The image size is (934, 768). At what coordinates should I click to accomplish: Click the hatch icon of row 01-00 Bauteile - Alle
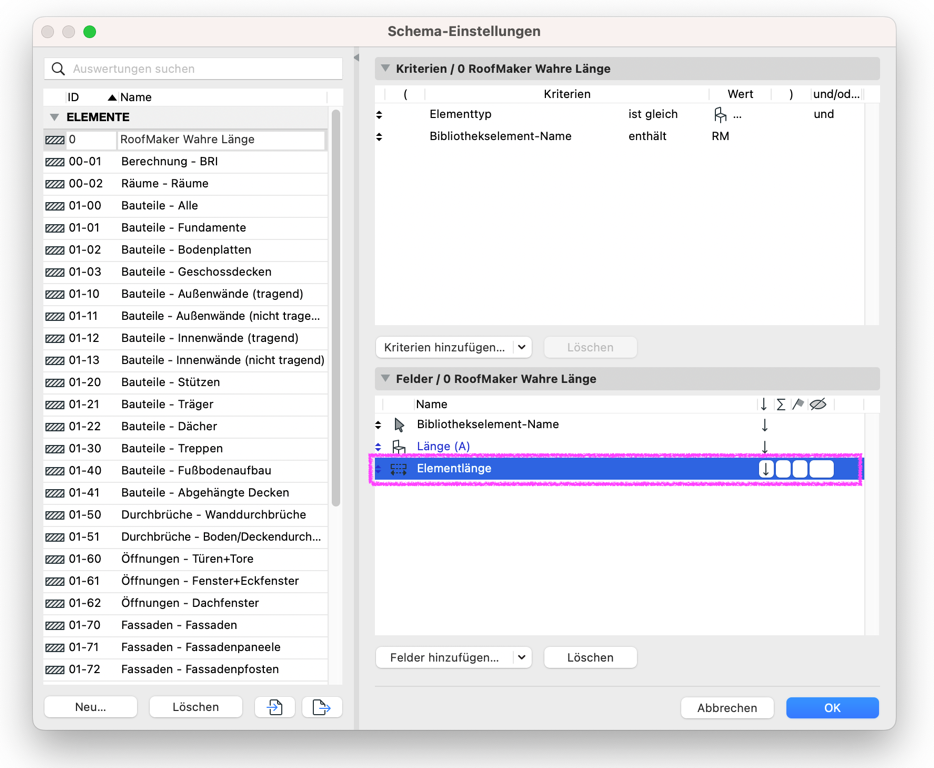(x=55, y=206)
